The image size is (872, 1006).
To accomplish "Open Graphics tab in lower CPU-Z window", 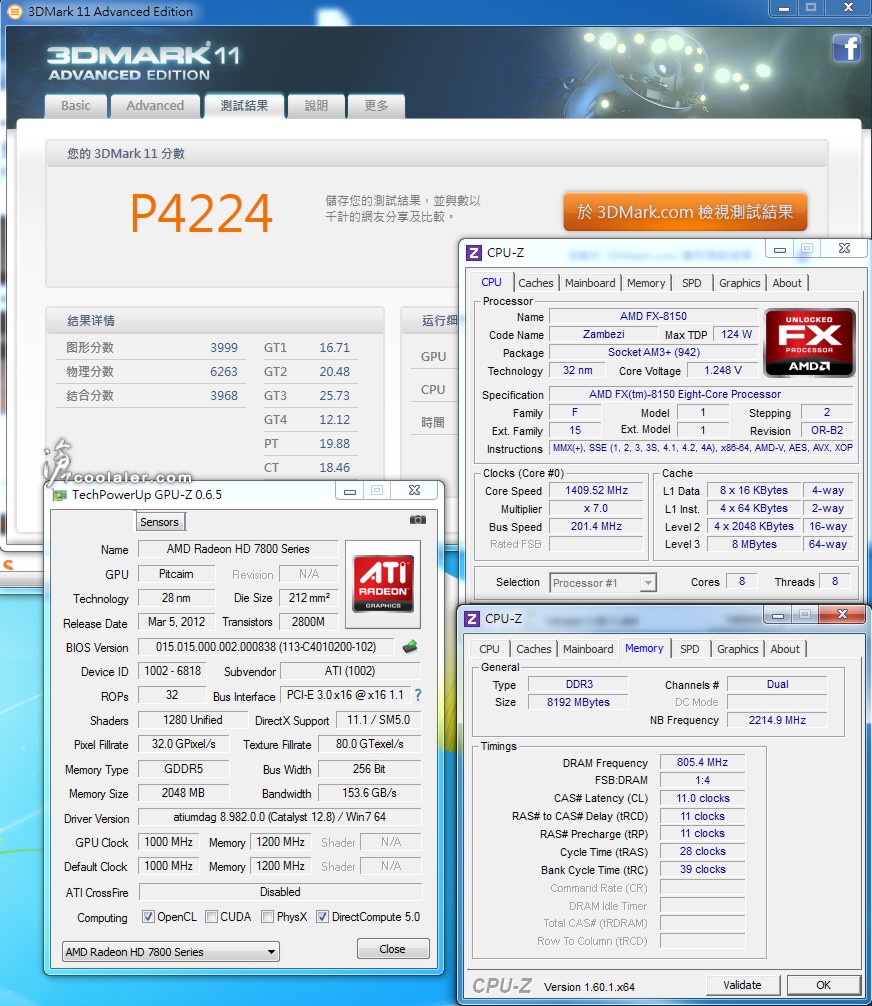I will point(737,649).
